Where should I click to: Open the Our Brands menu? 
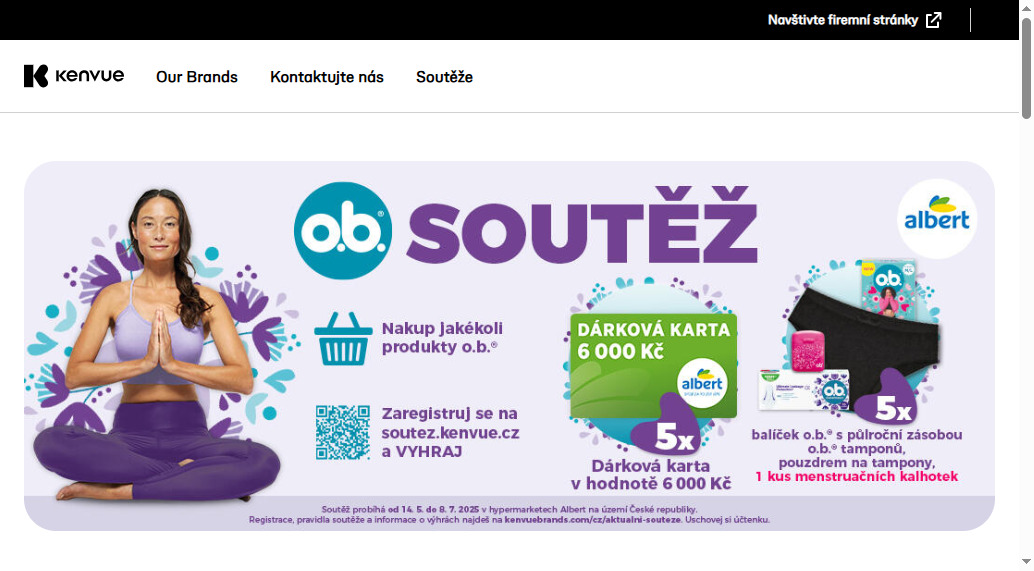197,76
